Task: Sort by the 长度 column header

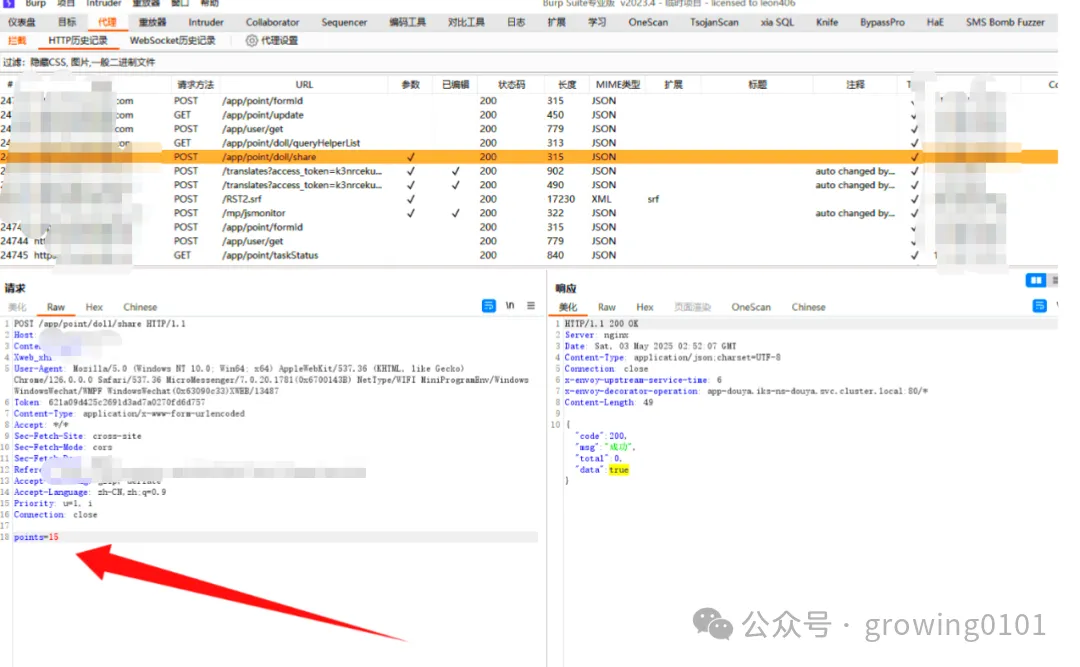Action: tap(567, 85)
